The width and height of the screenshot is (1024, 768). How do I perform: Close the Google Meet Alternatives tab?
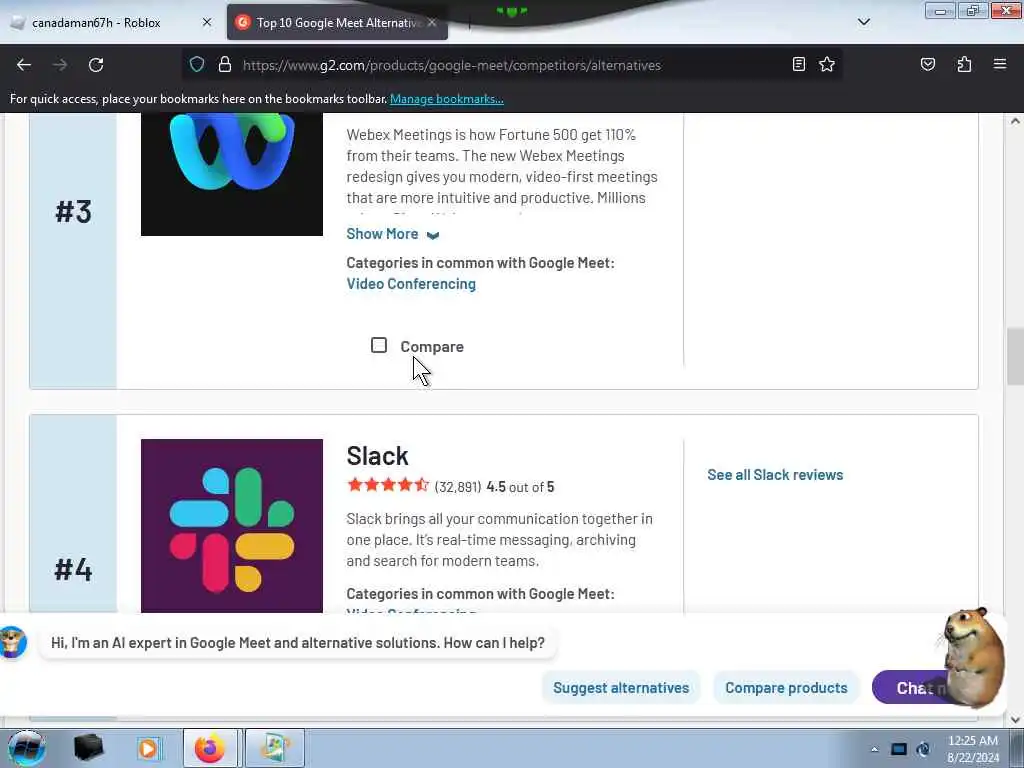pos(432,22)
